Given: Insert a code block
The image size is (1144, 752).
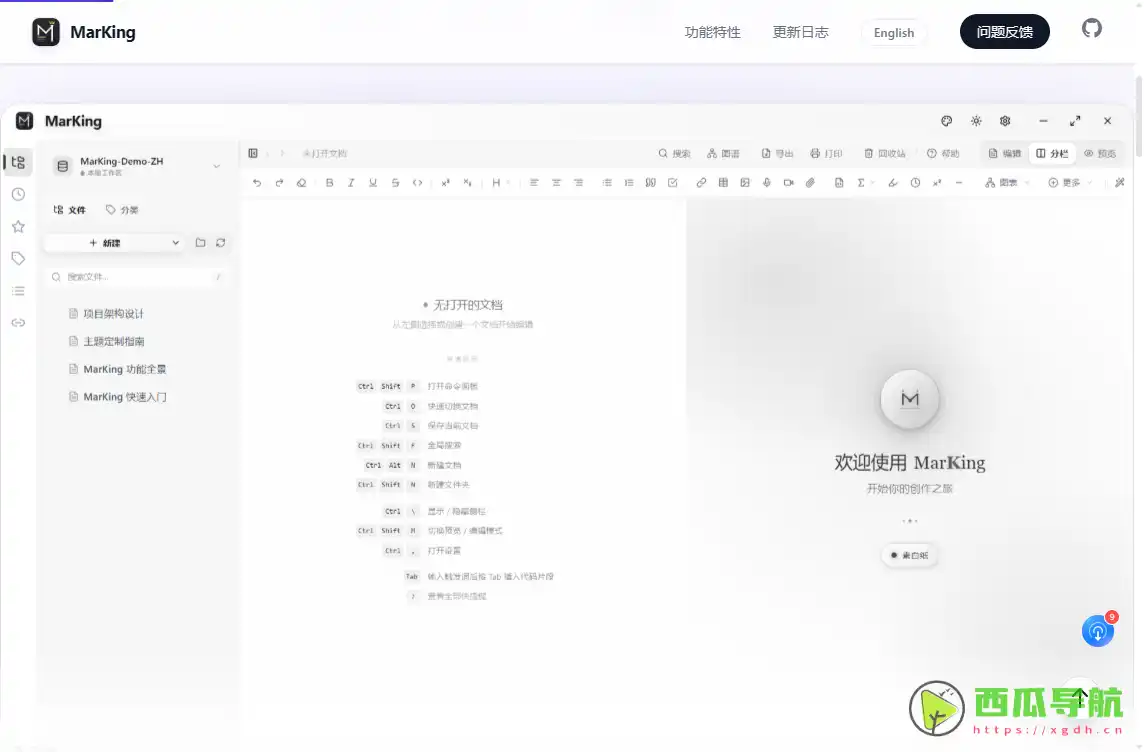Looking at the screenshot, I should click(839, 183).
